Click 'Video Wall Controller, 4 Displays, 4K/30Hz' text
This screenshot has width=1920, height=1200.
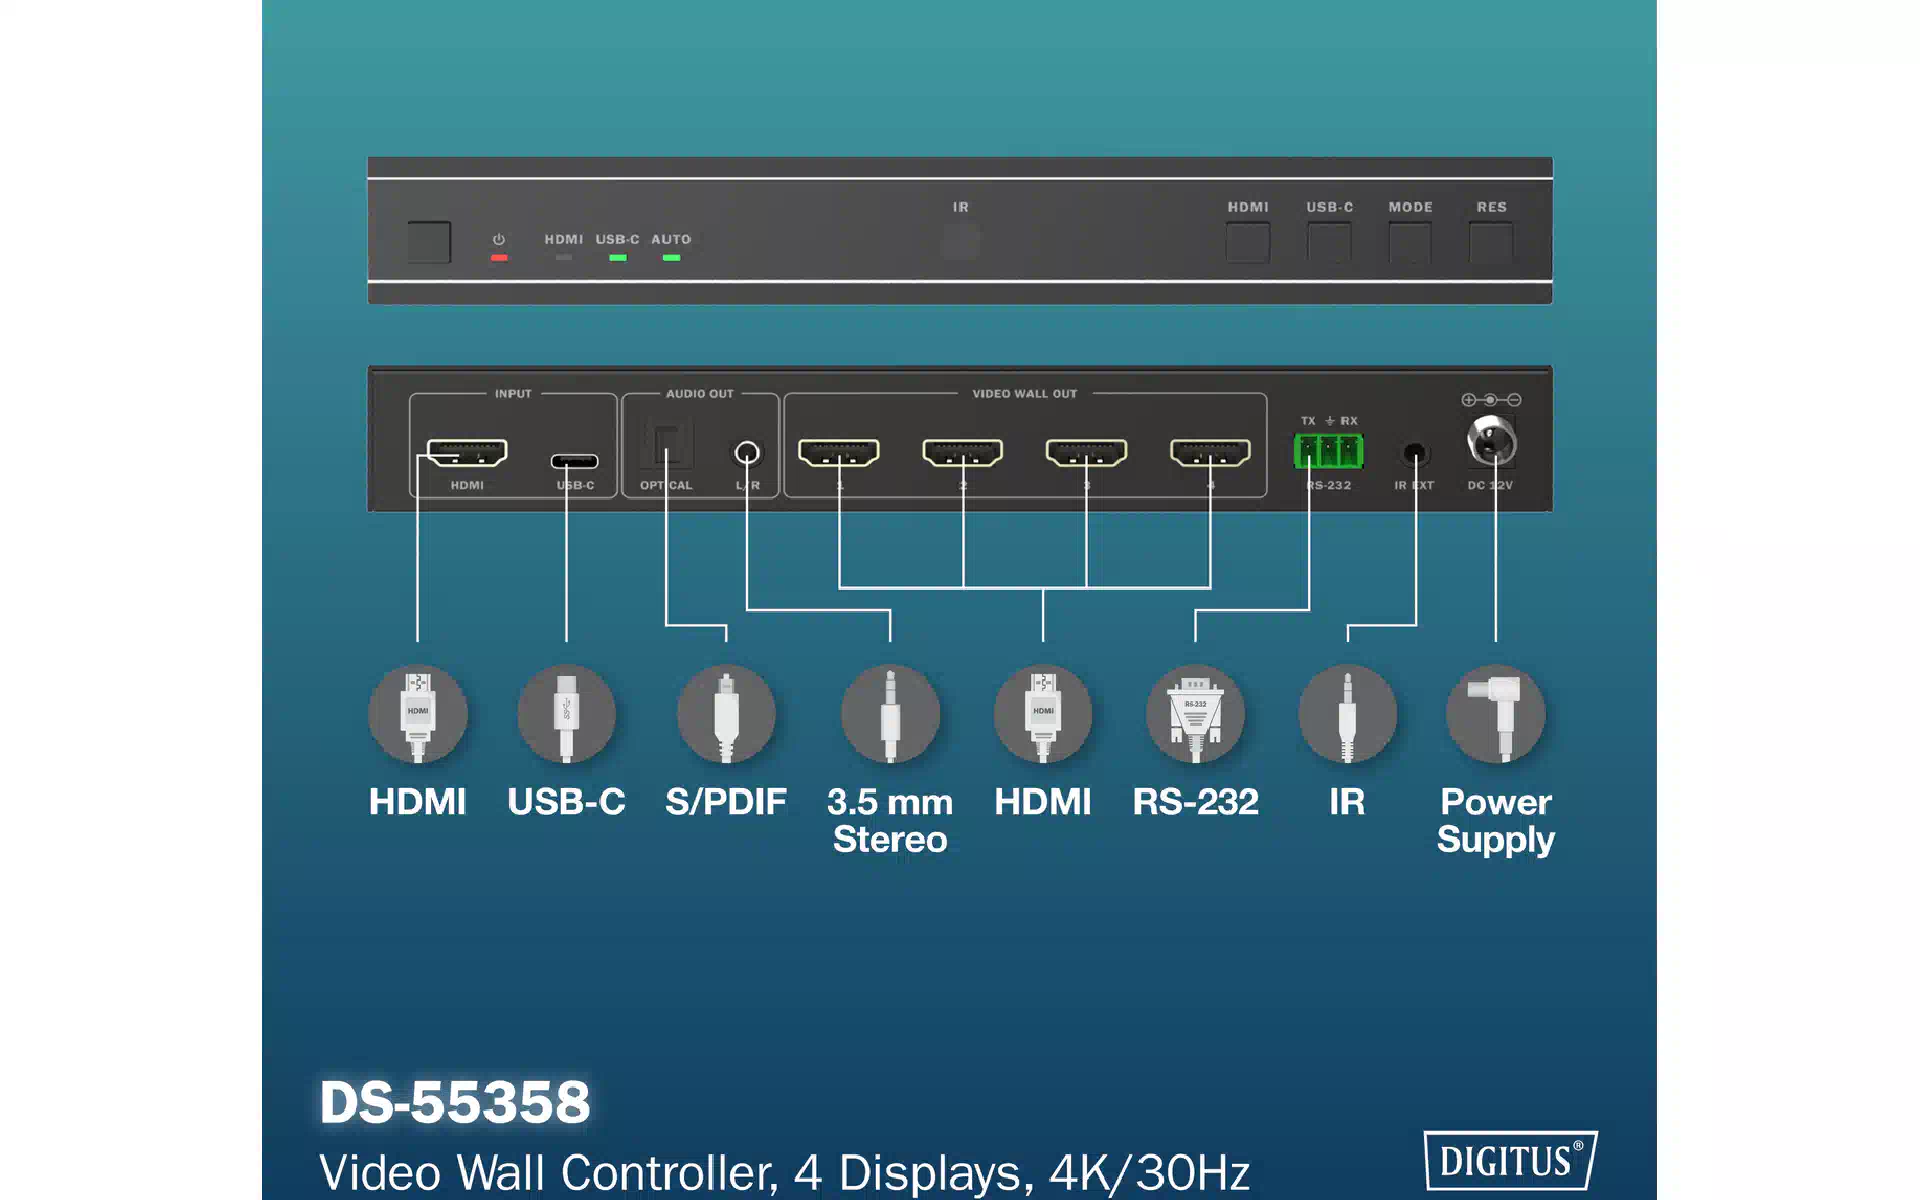[x=784, y=1173]
